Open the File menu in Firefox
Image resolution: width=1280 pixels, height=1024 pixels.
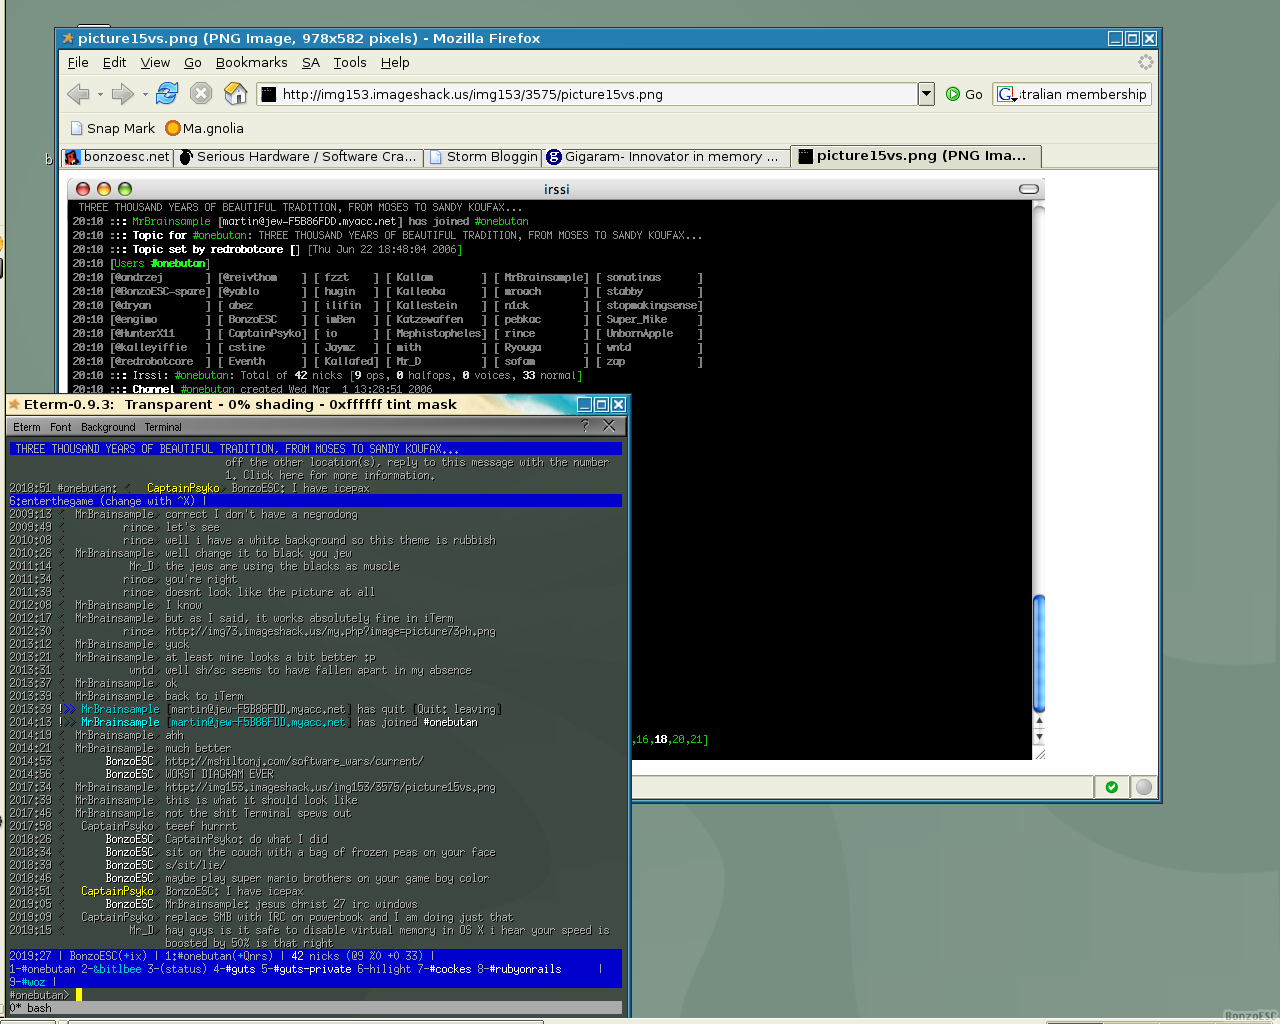(x=78, y=62)
